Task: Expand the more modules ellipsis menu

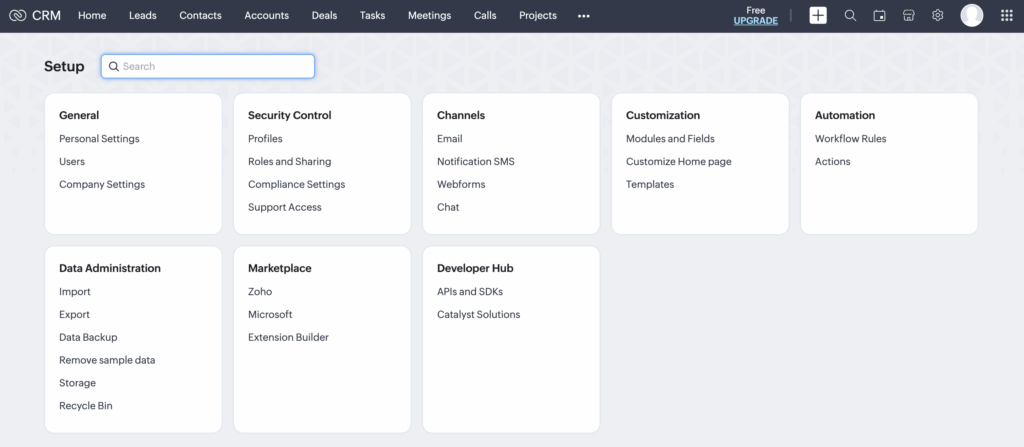Action: tap(584, 16)
